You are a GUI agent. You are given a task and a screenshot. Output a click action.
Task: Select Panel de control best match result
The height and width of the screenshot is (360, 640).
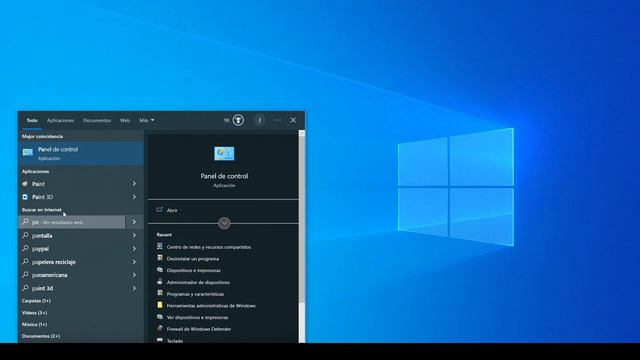(81, 153)
